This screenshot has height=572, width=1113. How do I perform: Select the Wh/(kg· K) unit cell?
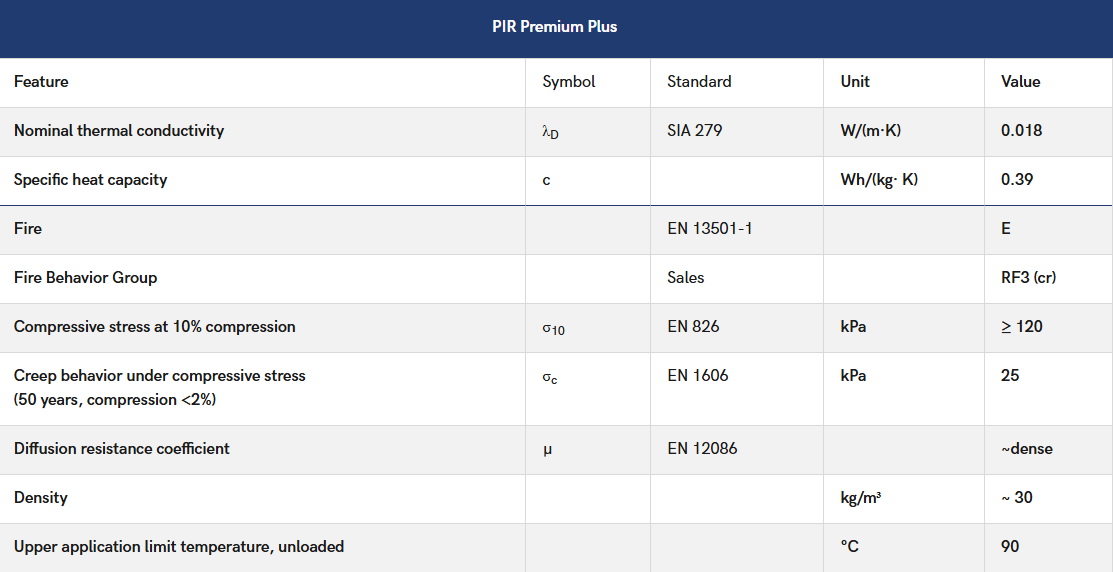(x=879, y=180)
